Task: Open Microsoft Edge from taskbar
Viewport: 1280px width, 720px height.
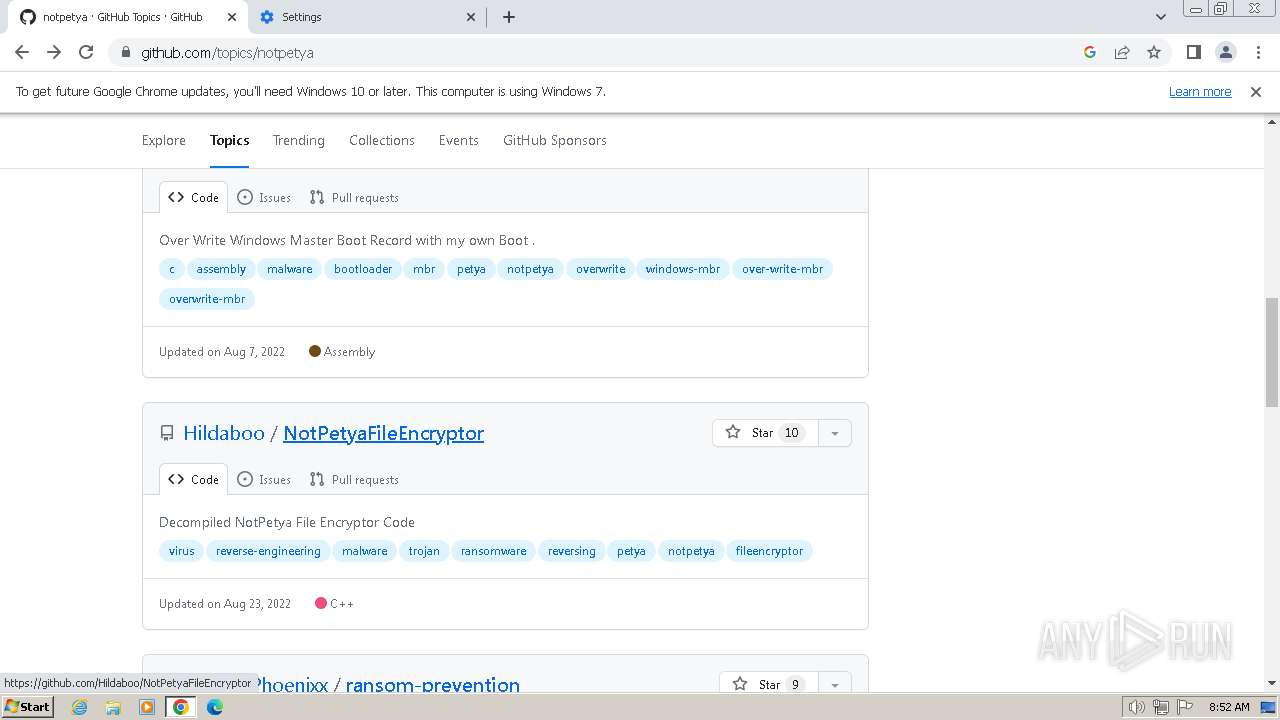Action: pyautogui.click(x=215, y=707)
